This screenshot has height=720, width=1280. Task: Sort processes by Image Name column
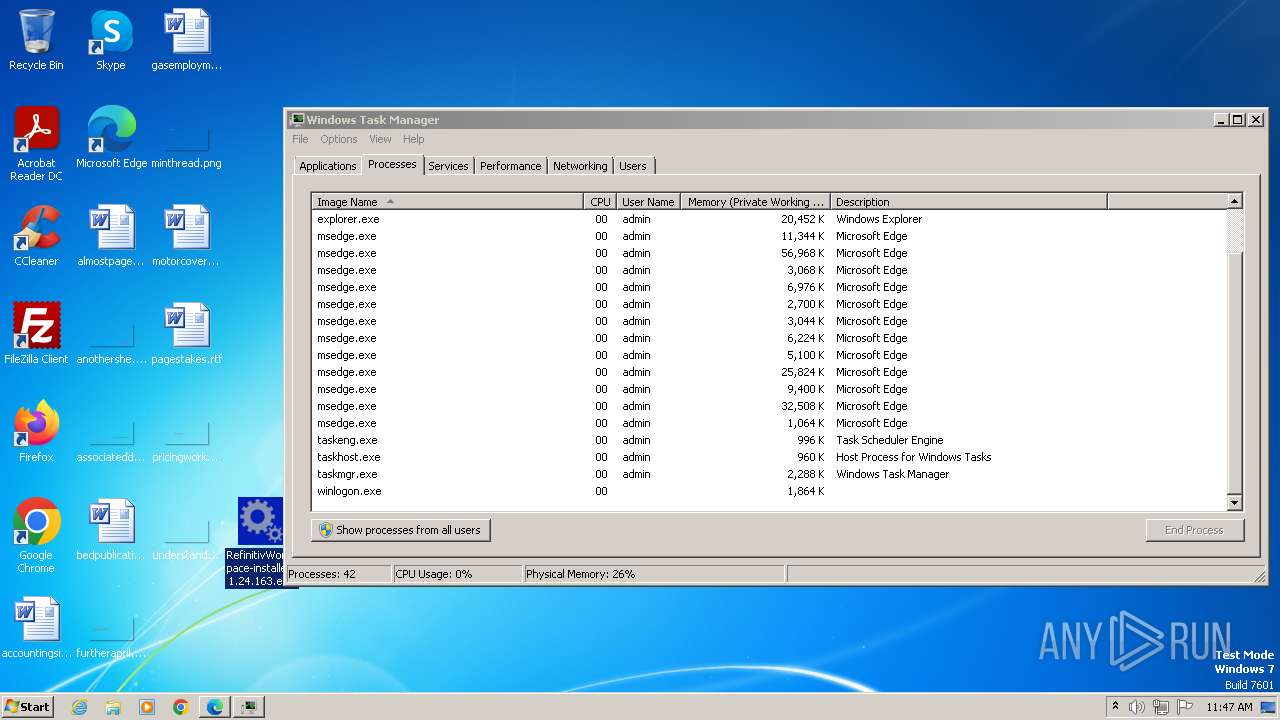[x=447, y=201]
